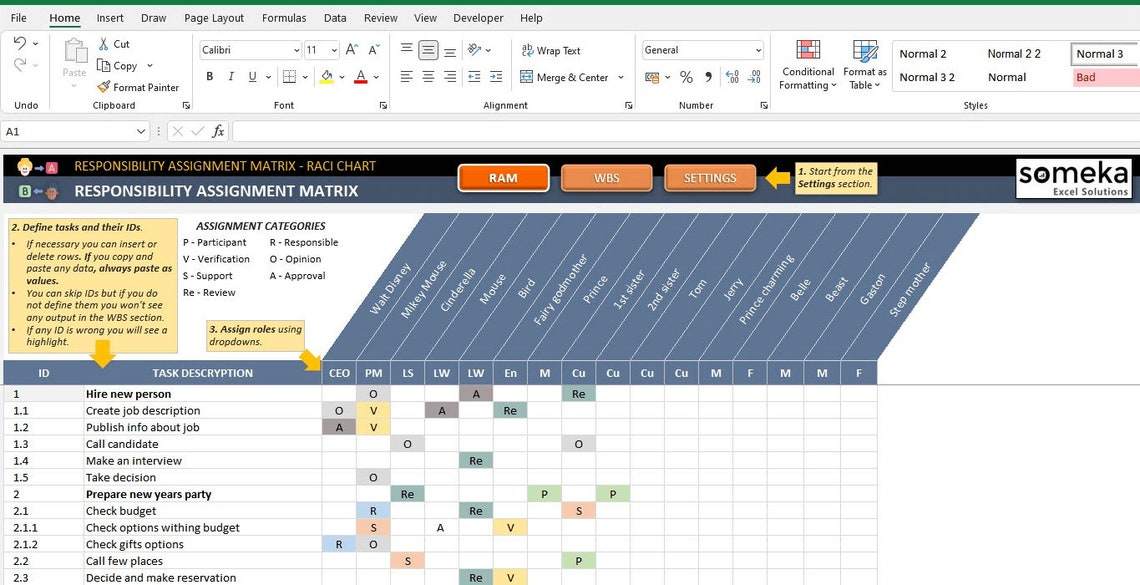The image size is (1140, 585).
Task: Click the Undo arrow icon
Action: point(22,42)
